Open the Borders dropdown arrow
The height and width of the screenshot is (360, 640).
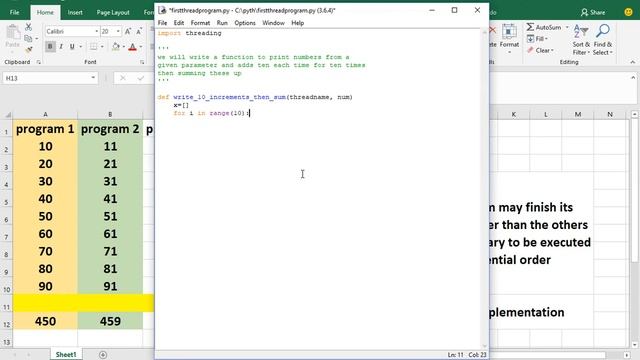coord(102,47)
